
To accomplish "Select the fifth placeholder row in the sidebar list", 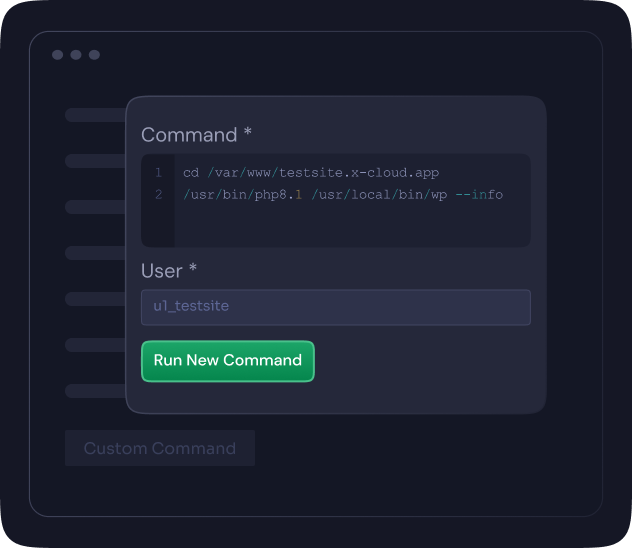I will click(x=96, y=299).
